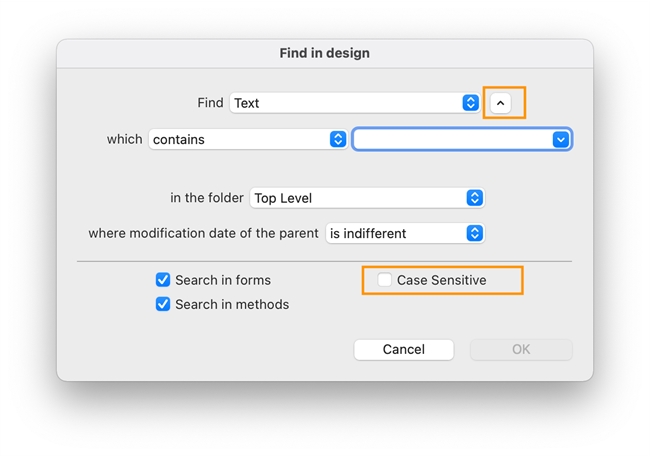Click the Find in design title bar
The height and width of the screenshot is (456, 650).
click(325, 52)
